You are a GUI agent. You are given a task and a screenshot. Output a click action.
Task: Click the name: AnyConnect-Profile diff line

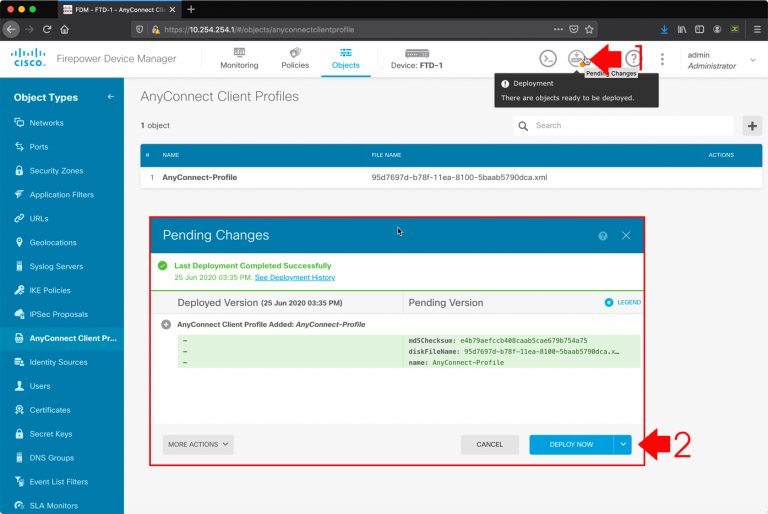pyautogui.click(x=456, y=363)
